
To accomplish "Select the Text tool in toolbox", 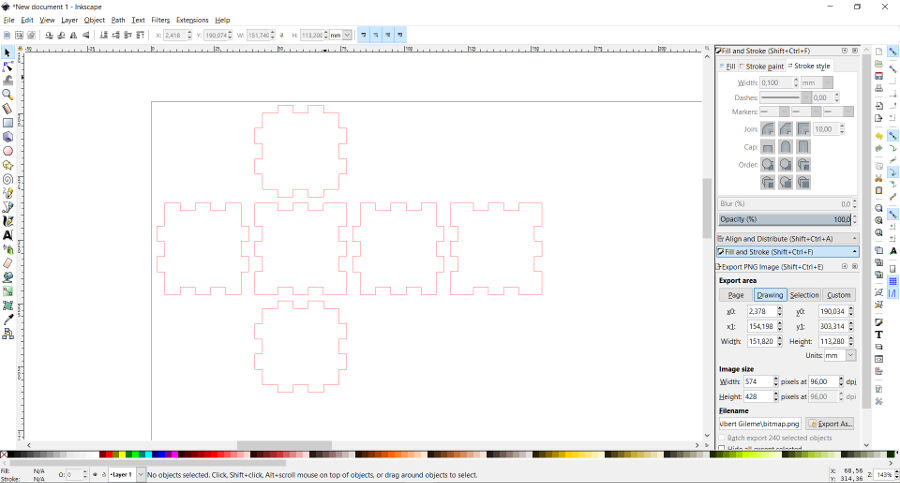I will (x=8, y=235).
